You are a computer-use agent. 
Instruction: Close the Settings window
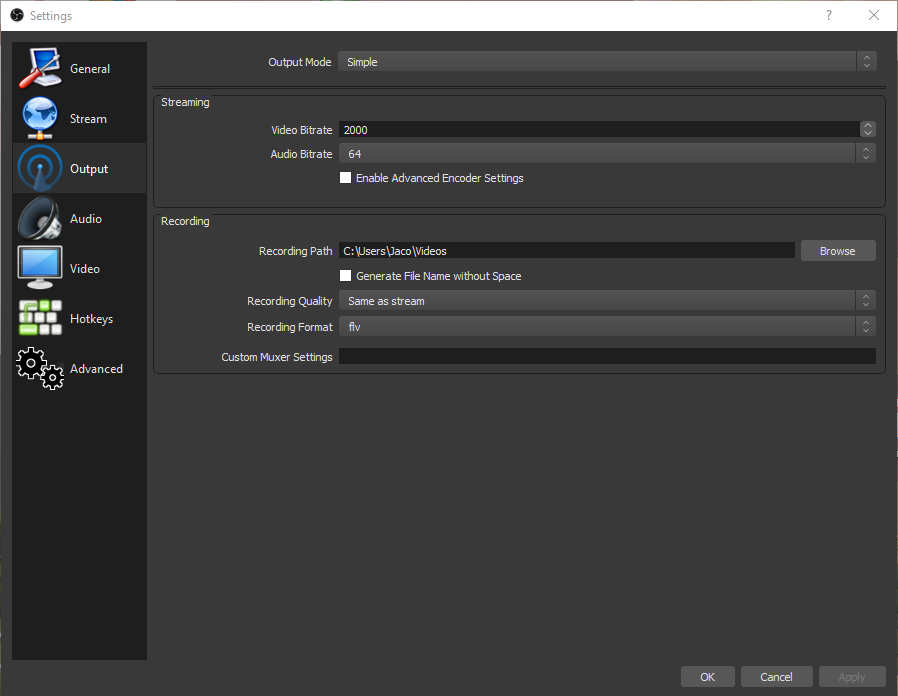(x=873, y=15)
